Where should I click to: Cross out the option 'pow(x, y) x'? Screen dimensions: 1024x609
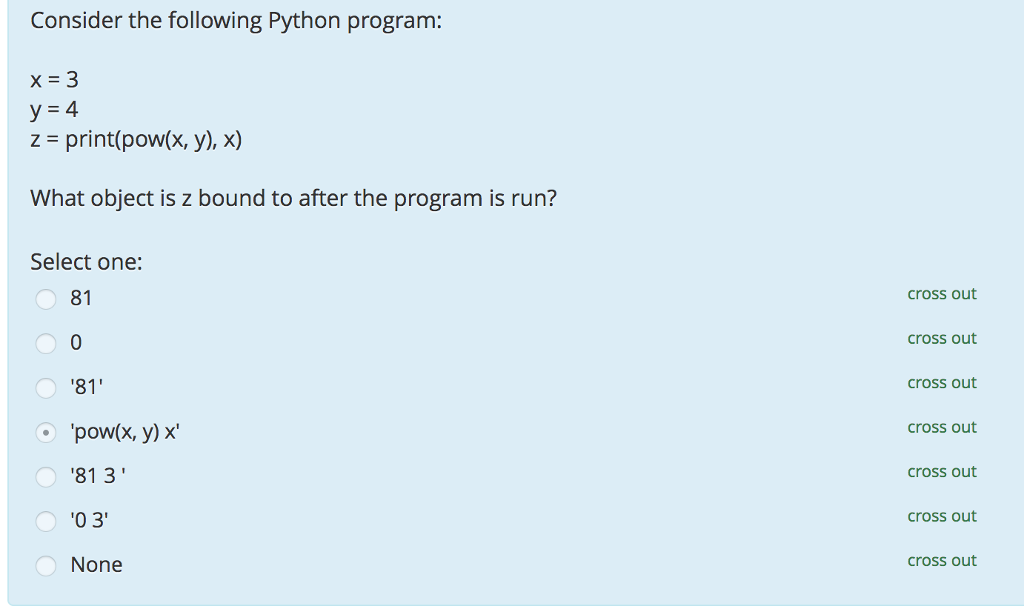click(x=941, y=427)
